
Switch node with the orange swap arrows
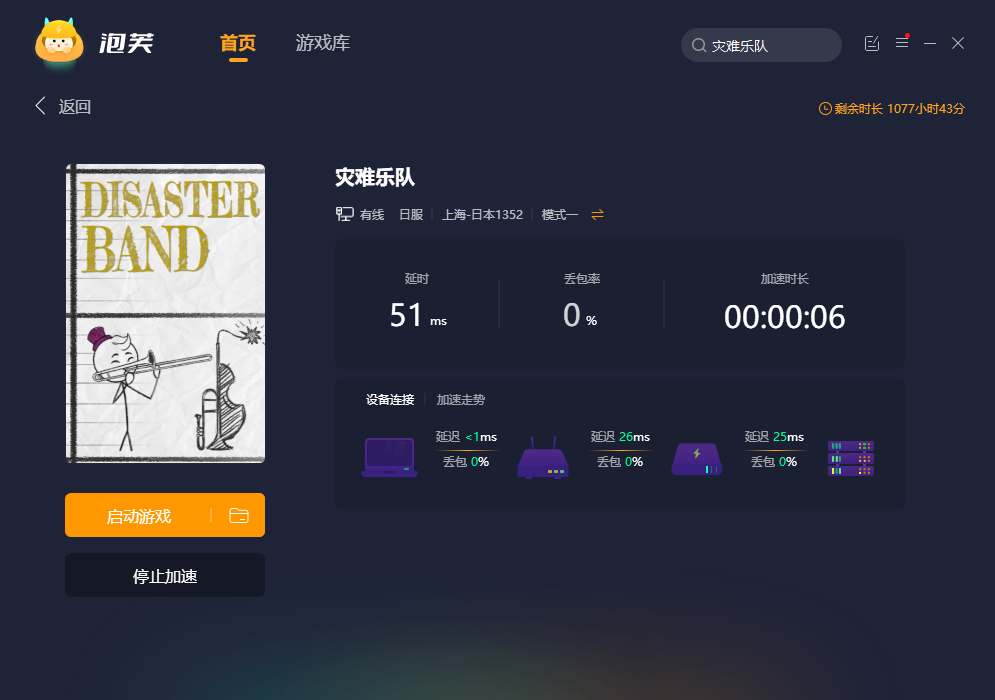597,215
